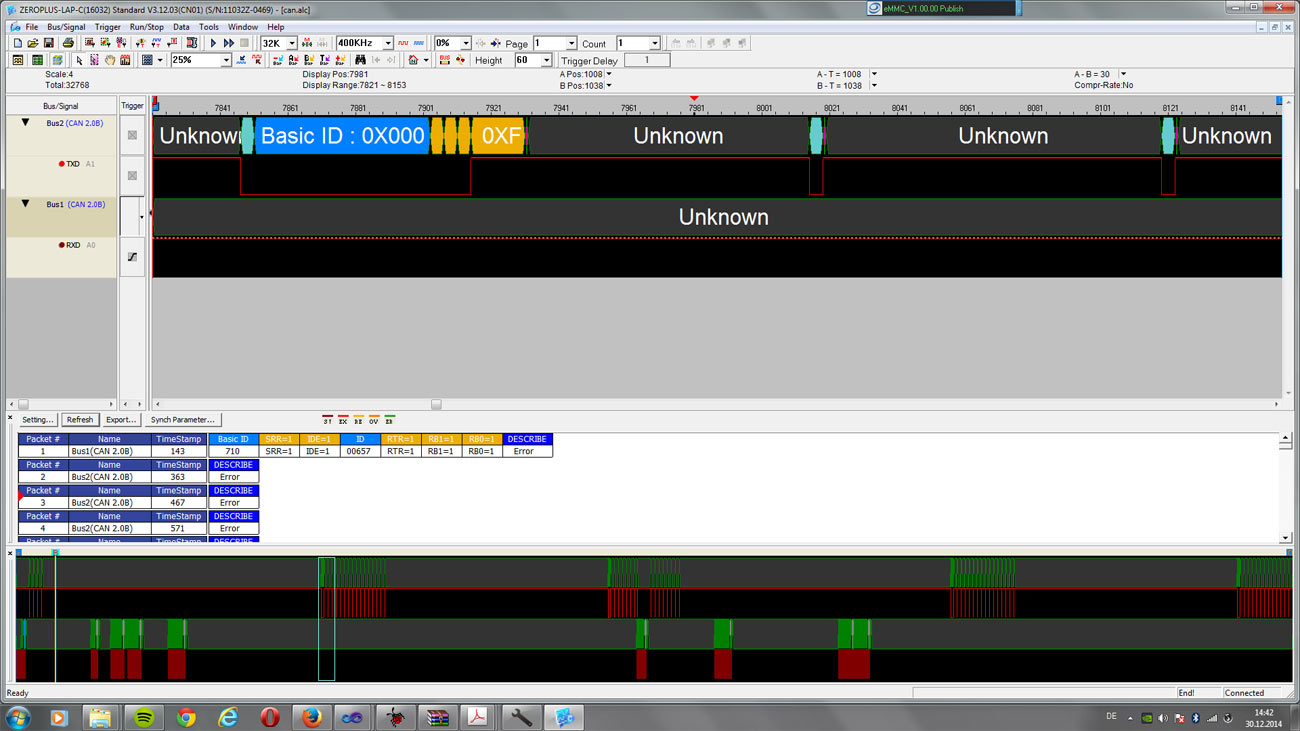Image resolution: width=1300 pixels, height=731 pixels.
Task: Click the first second-row toolbar icon
Action: [x=17, y=60]
